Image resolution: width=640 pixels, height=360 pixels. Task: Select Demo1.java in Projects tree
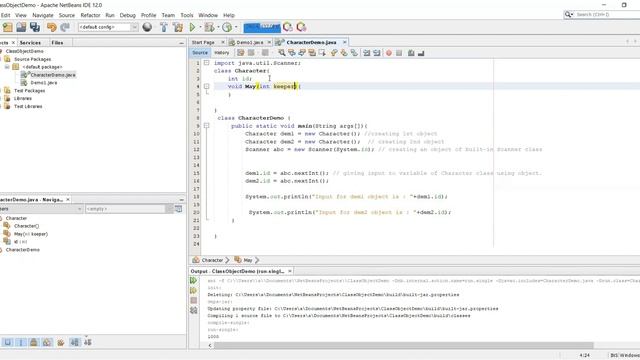pyautogui.click(x=44, y=83)
